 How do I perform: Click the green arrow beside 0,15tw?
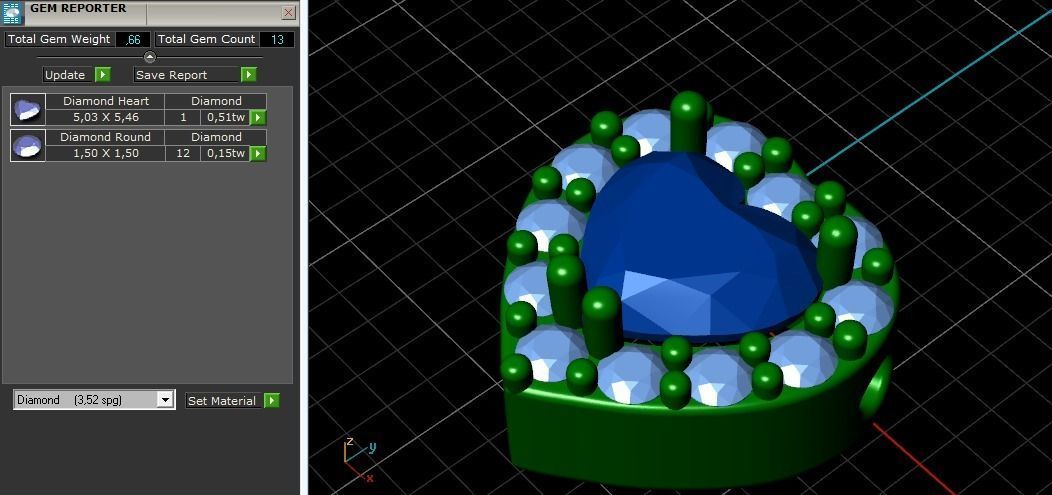pos(258,154)
